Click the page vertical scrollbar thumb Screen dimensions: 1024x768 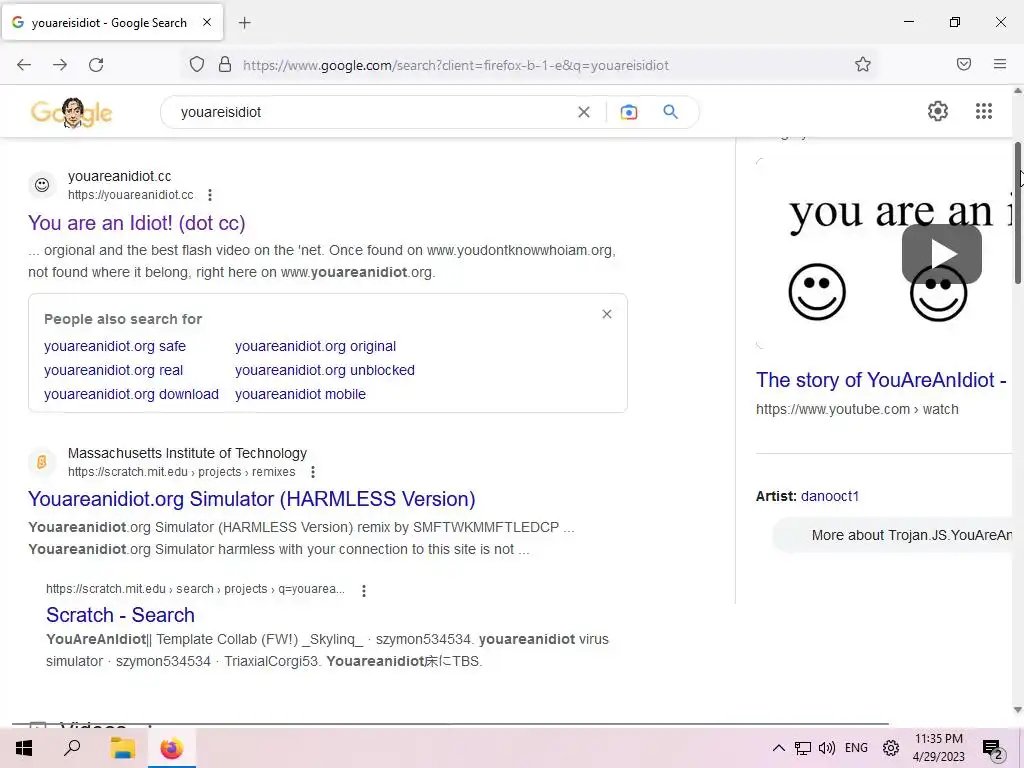(x=1017, y=213)
